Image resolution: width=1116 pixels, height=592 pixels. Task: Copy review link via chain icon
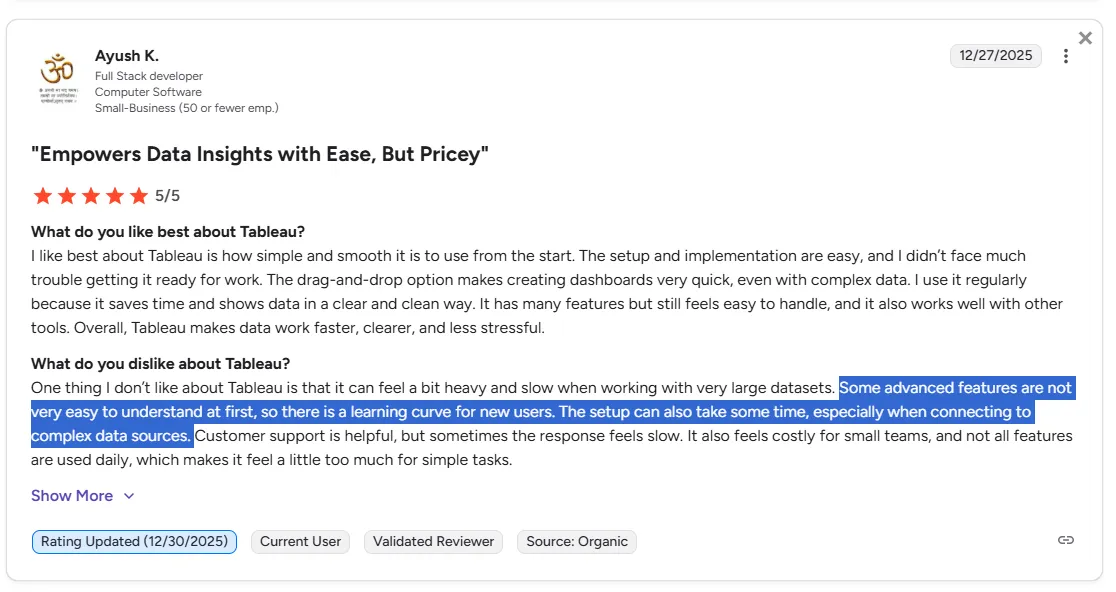coord(1066,540)
